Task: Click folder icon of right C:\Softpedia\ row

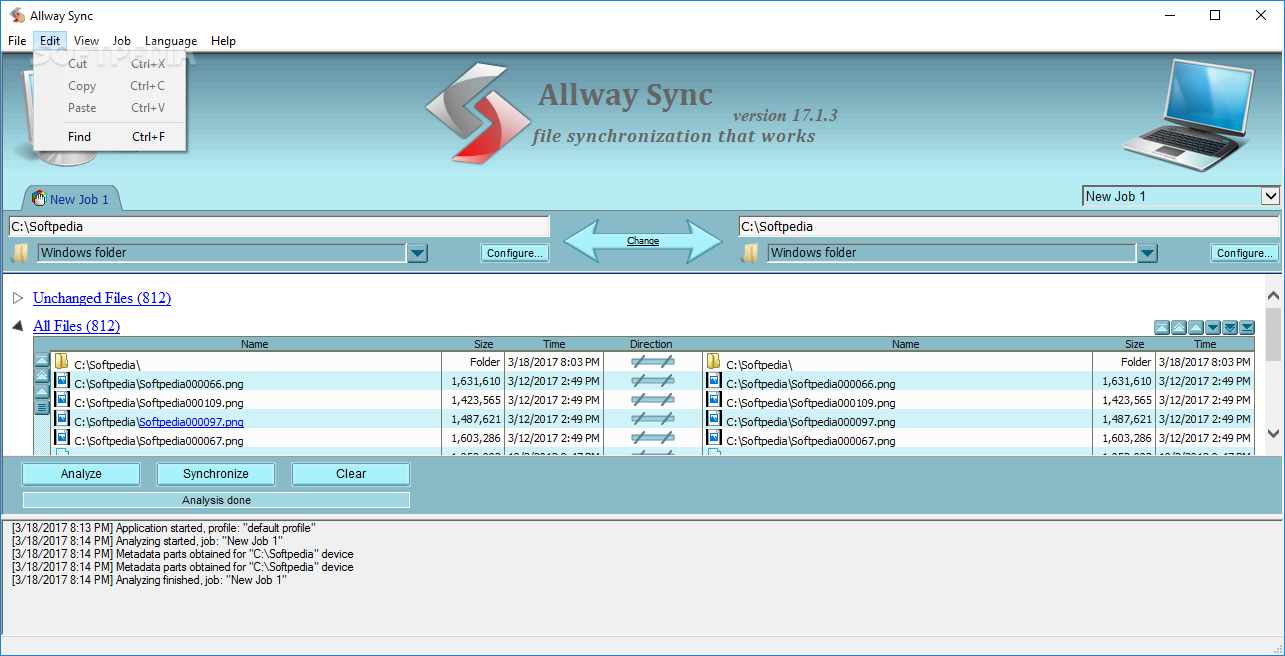Action: (x=714, y=361)
